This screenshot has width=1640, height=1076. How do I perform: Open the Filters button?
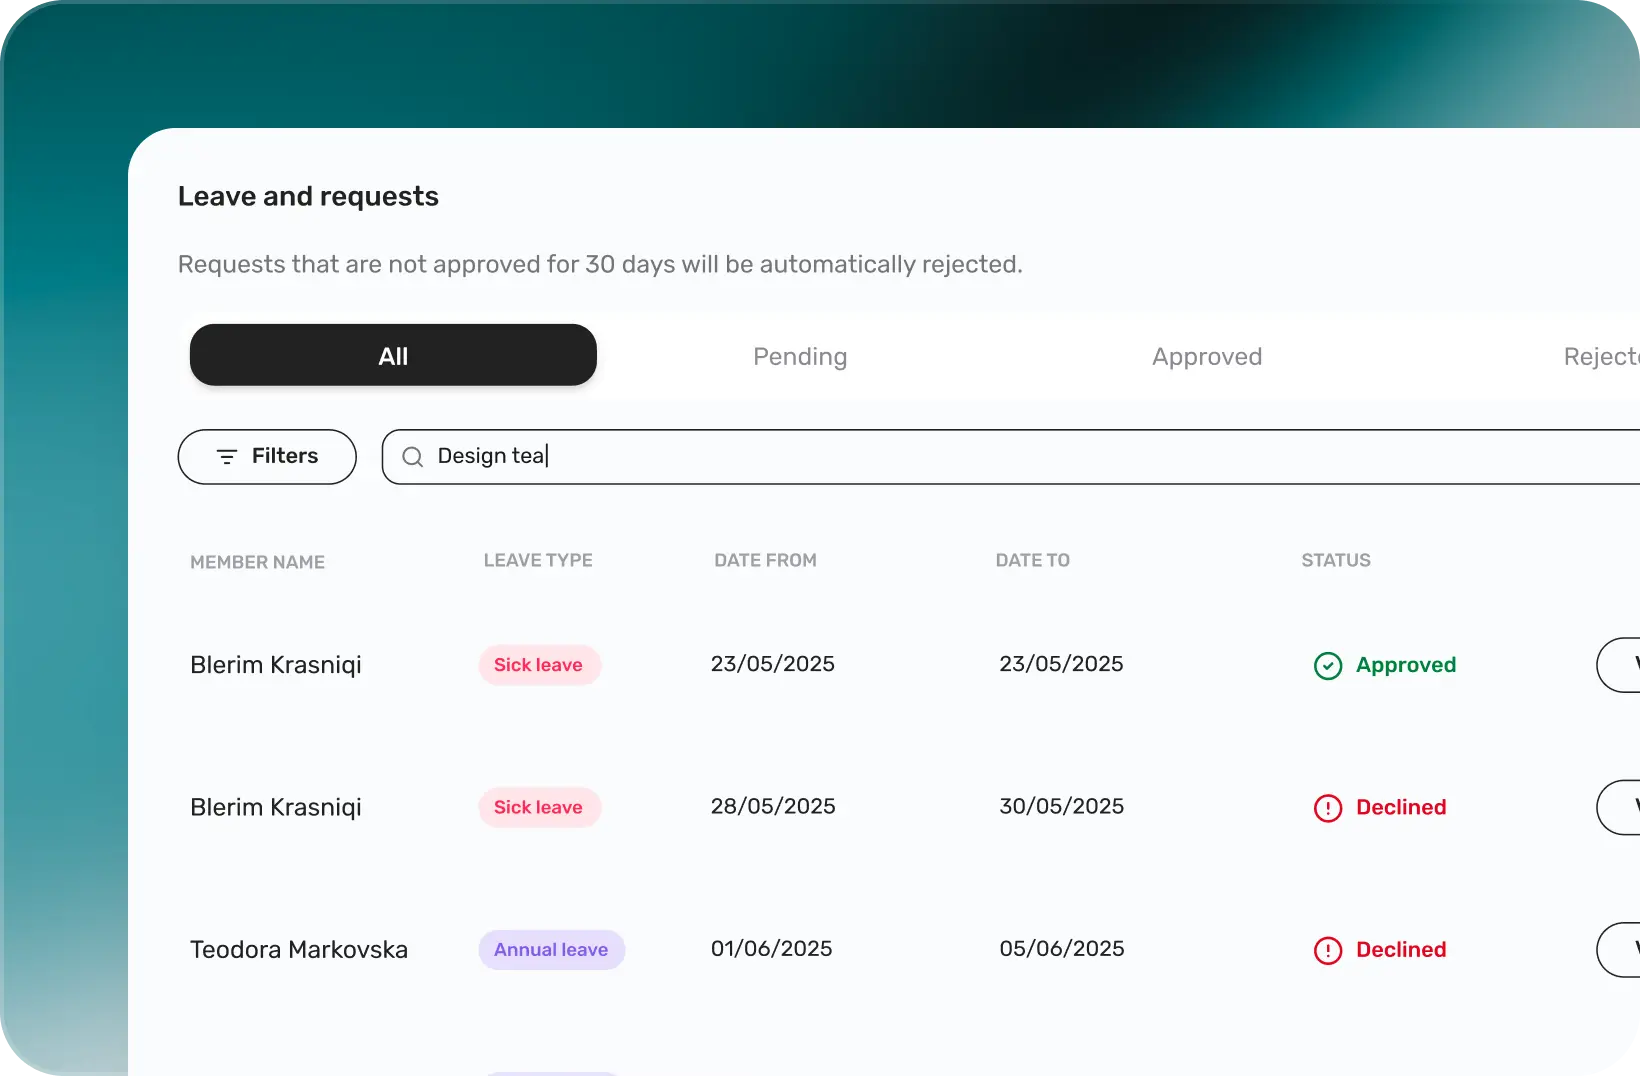pos(267,457)
